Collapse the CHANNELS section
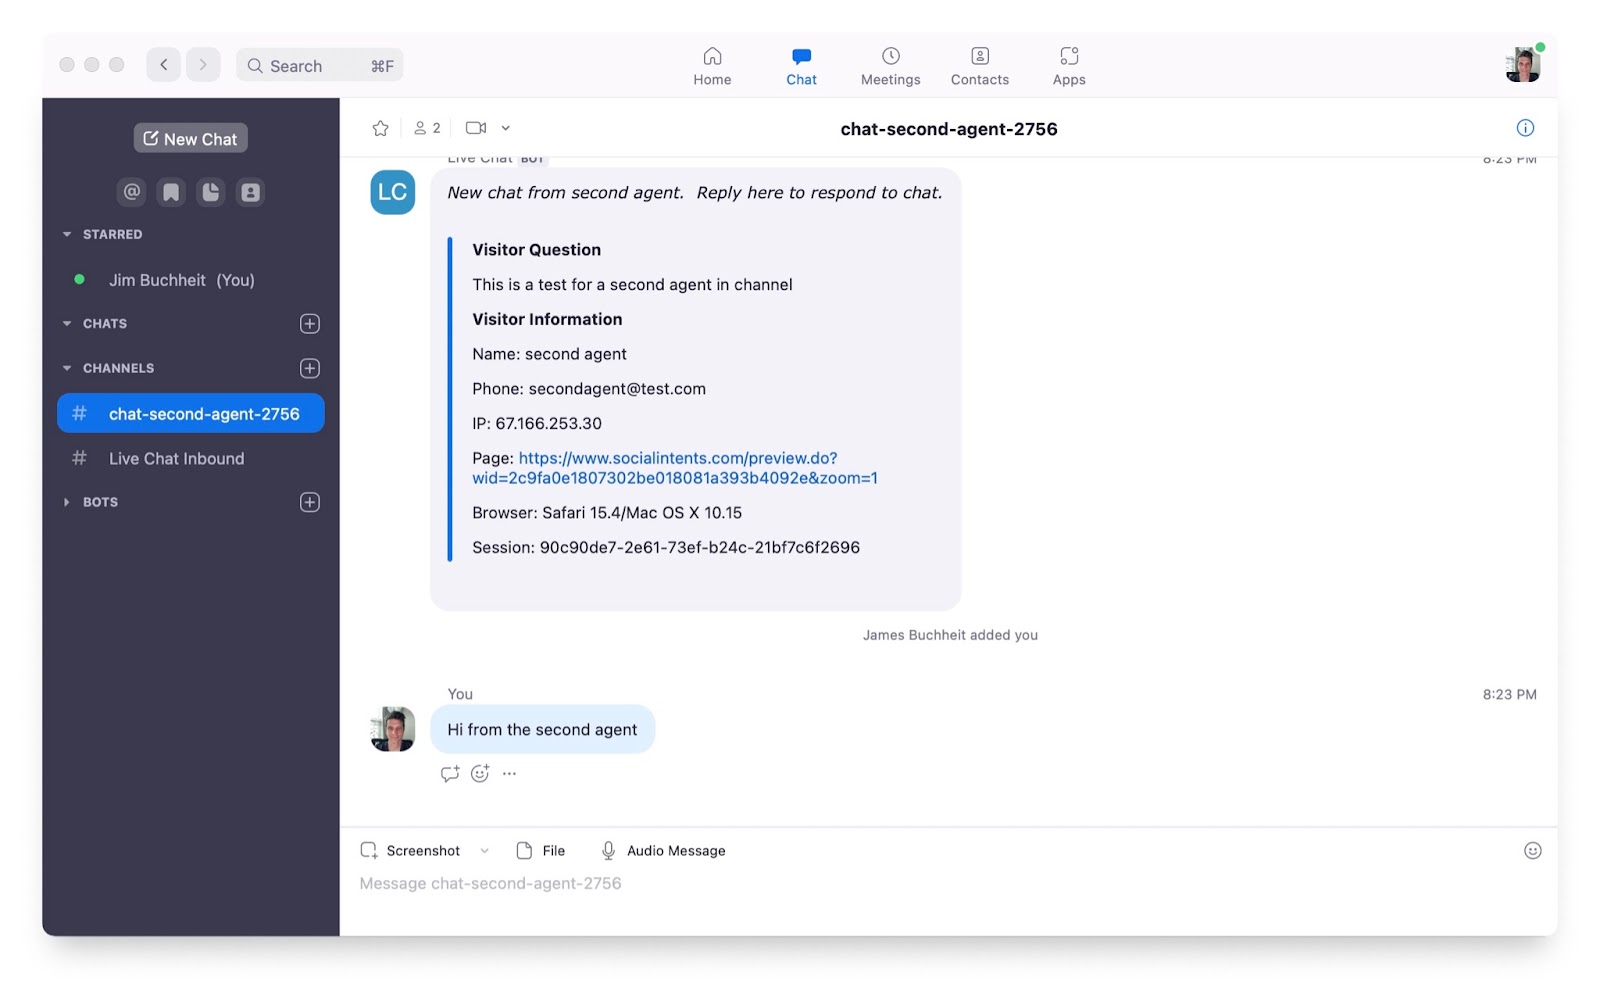 (x=67, y=368)
